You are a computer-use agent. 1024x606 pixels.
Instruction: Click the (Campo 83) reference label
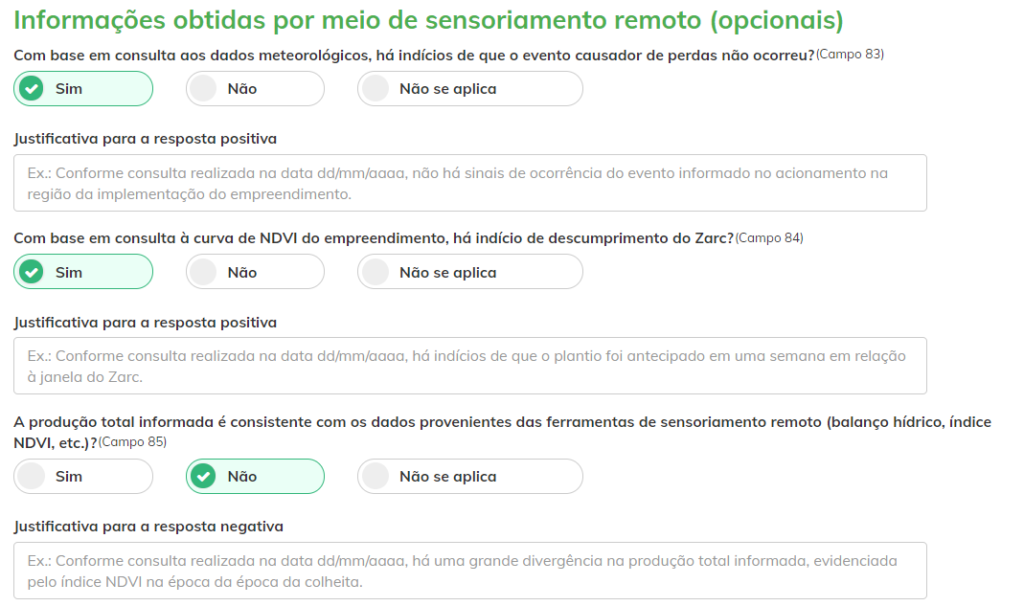(x=850, y=54)
